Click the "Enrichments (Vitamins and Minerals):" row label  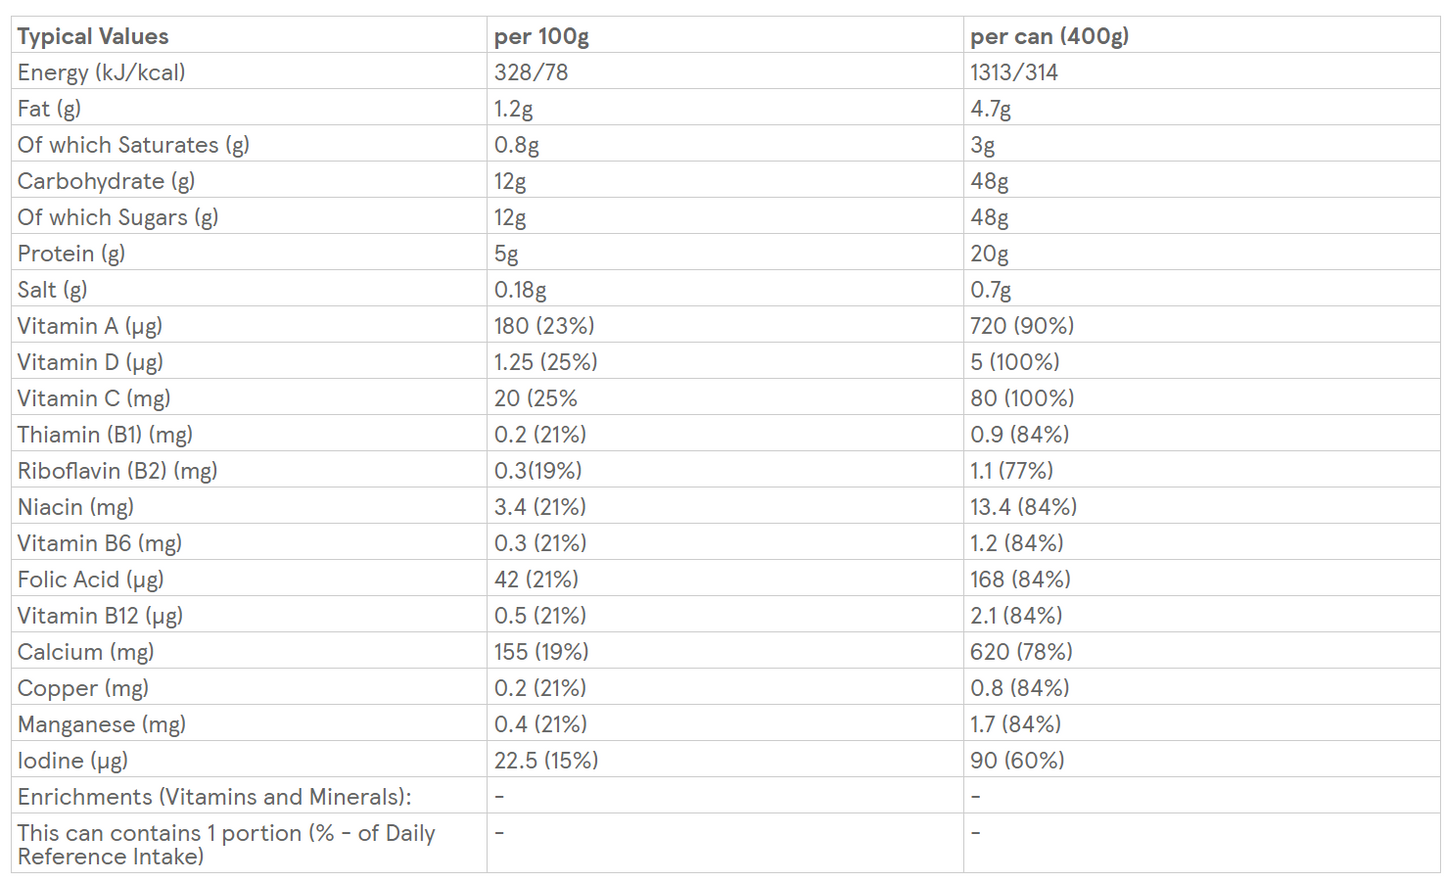point(214,797)
